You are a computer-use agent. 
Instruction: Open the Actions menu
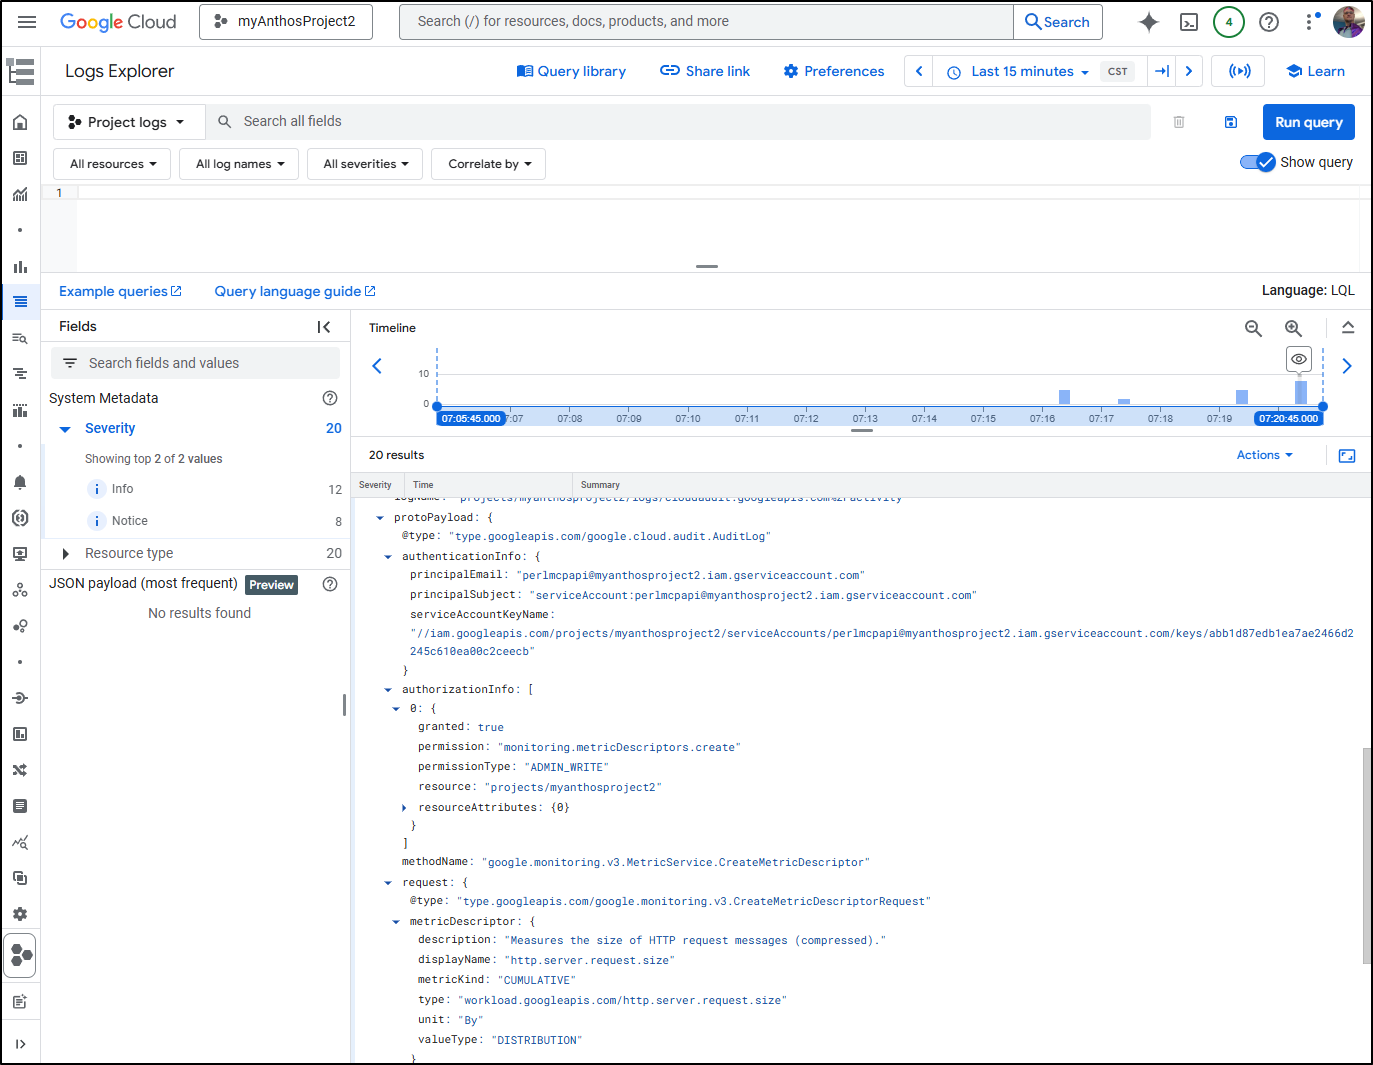(1264, 455)
